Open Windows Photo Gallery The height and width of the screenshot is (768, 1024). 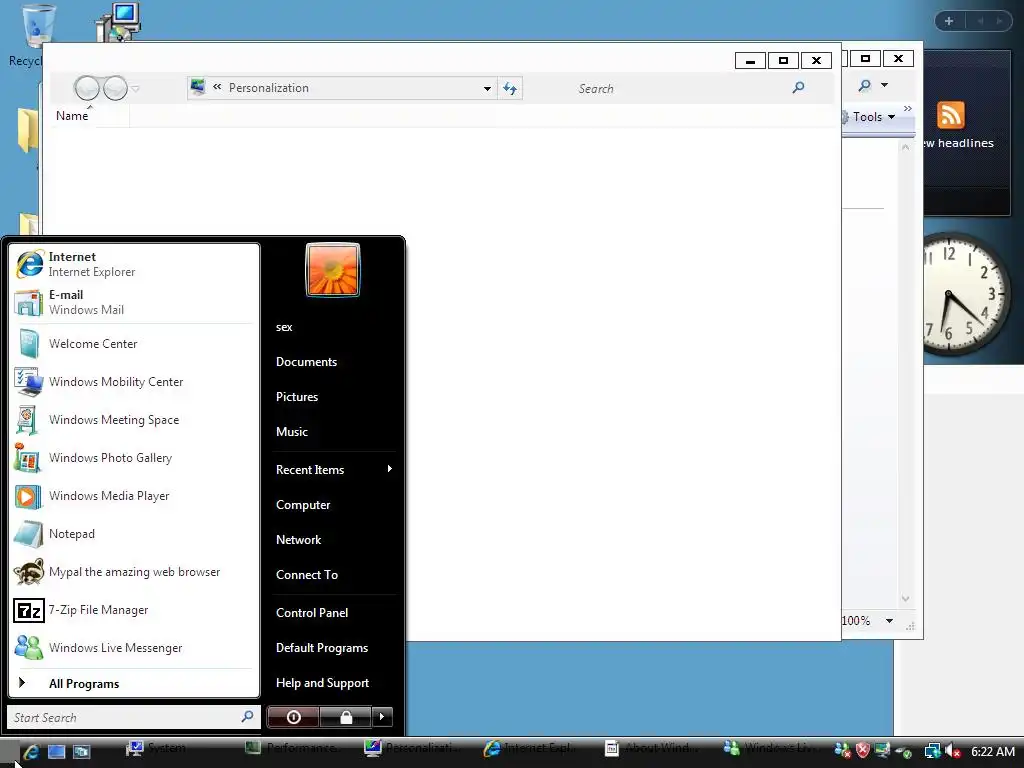134,457
